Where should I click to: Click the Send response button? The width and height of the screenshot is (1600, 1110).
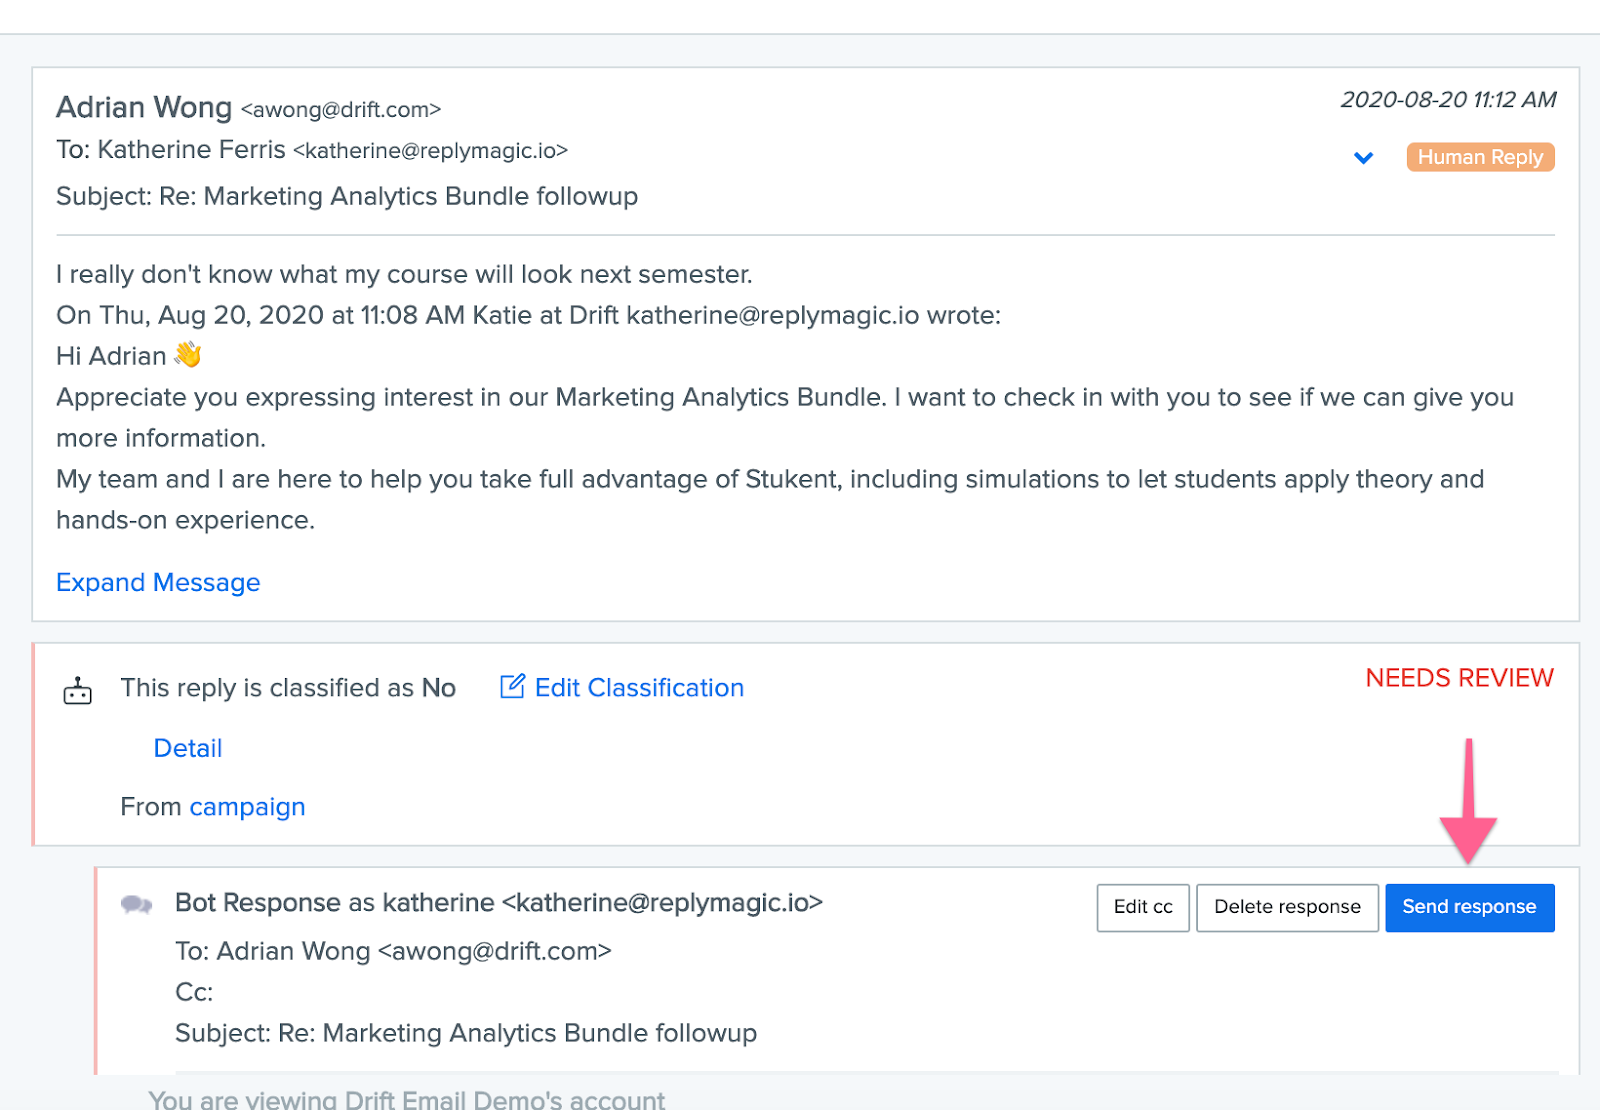pyautogui.click(x=1469, y=907)
